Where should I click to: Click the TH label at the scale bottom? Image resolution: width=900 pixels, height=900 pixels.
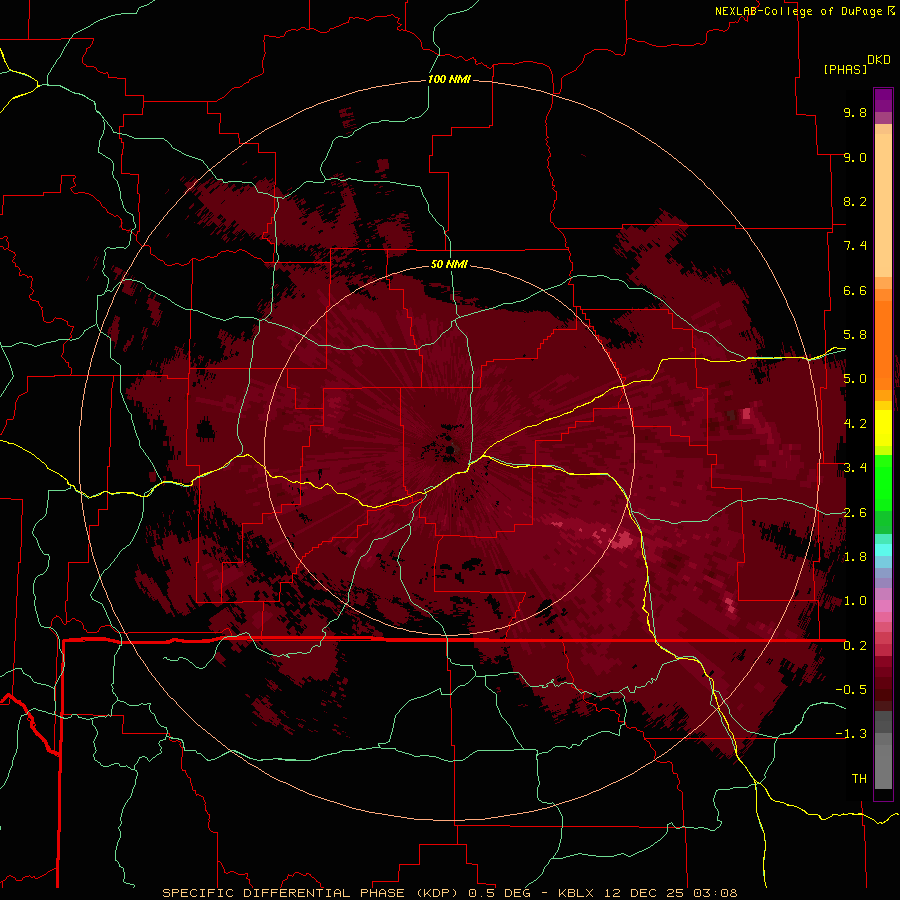(x=859, y=779)
